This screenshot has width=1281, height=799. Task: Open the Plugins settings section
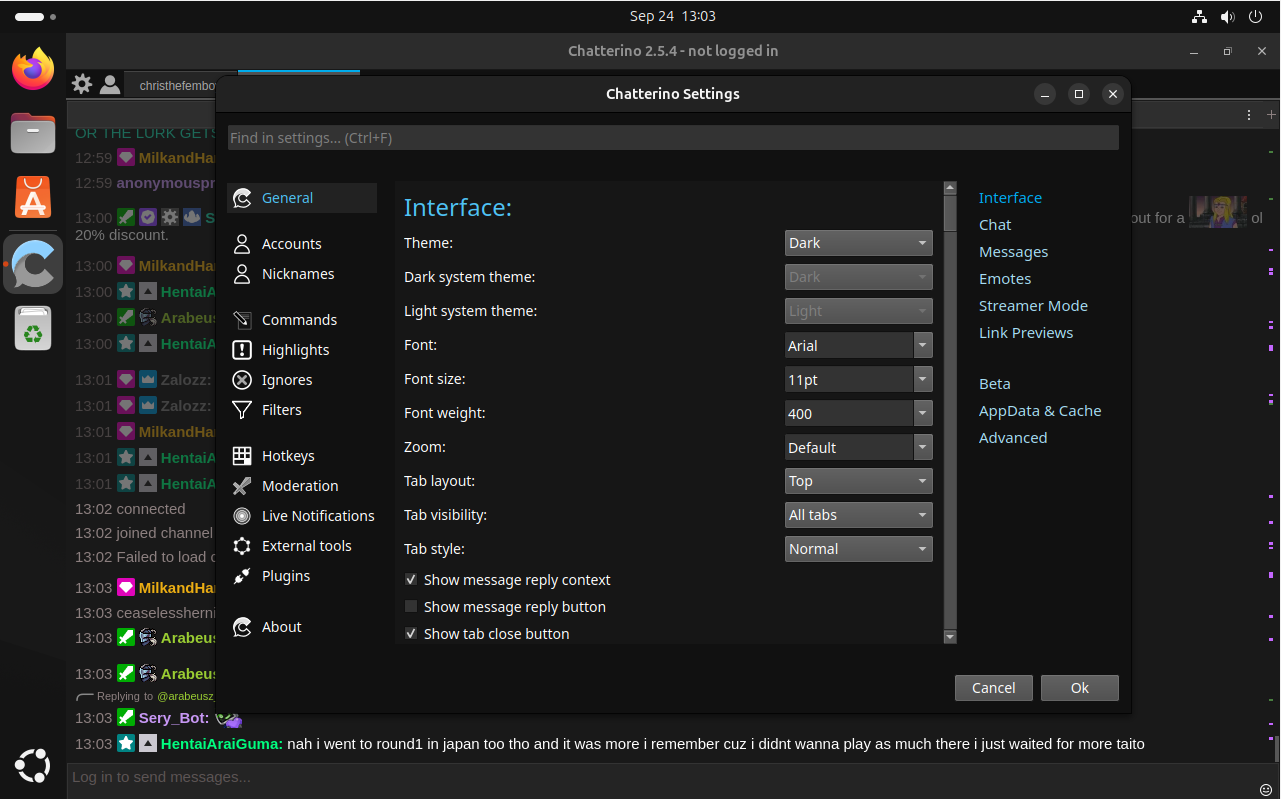click(x=288, y=575)
